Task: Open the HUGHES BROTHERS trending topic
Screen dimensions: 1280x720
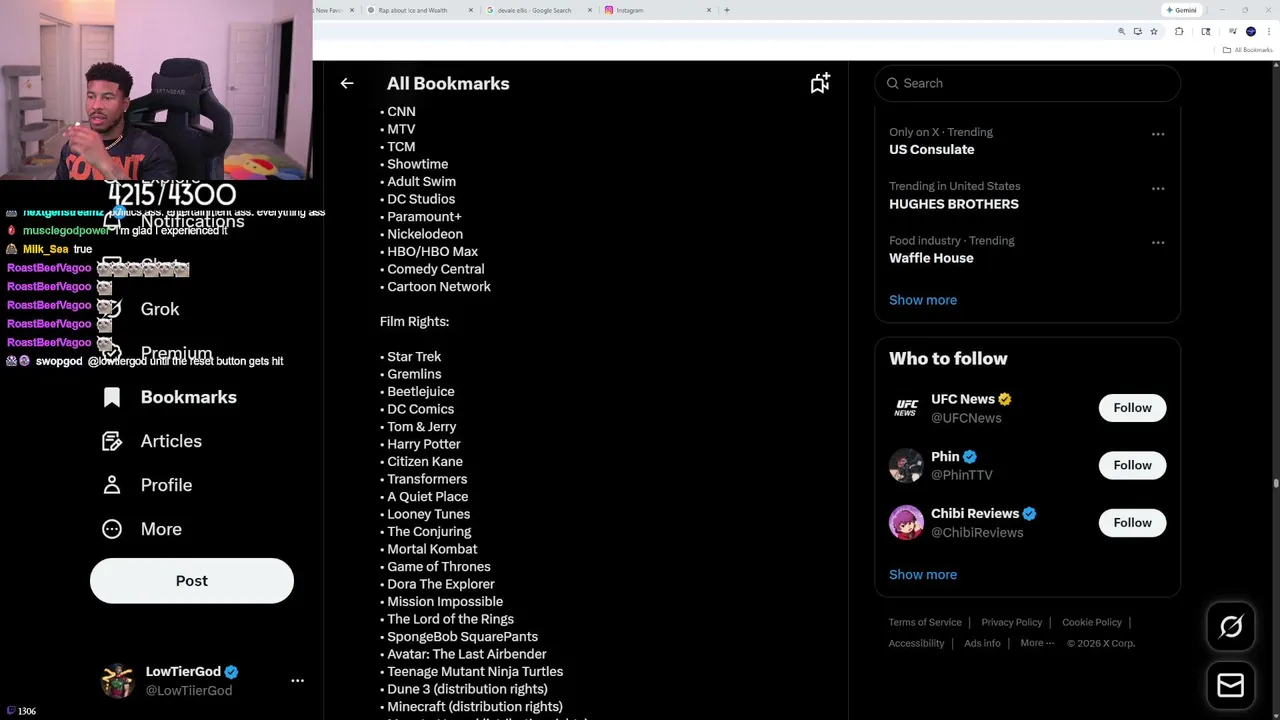Action: [x=954, y=204]
